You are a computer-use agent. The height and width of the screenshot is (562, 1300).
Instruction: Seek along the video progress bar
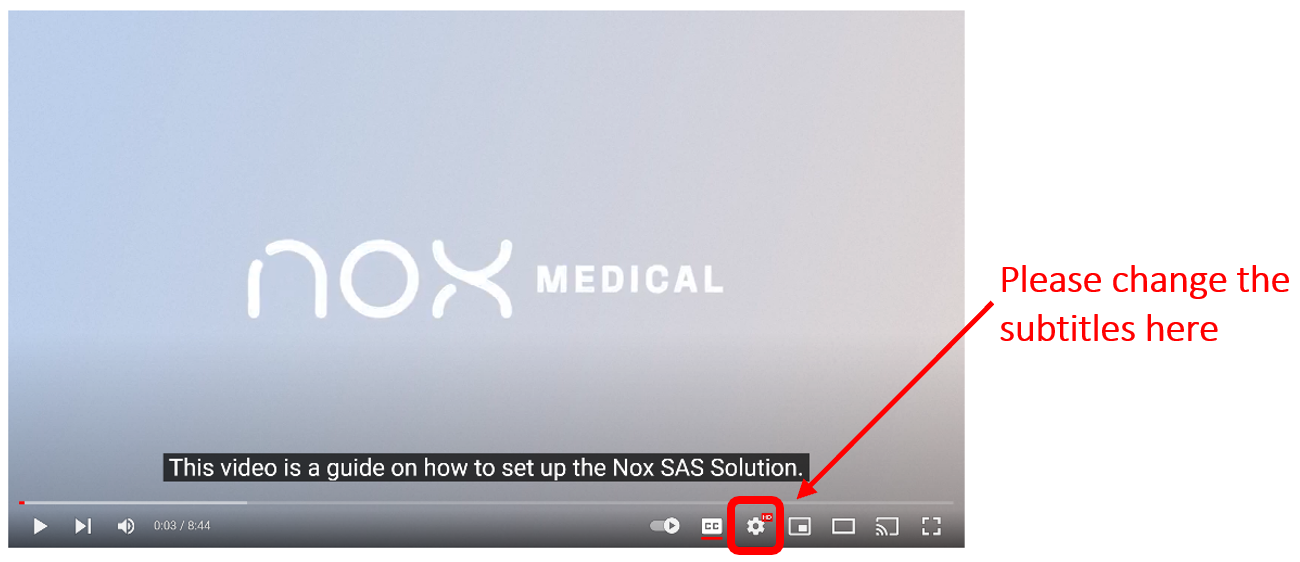(x=486, y=502)
